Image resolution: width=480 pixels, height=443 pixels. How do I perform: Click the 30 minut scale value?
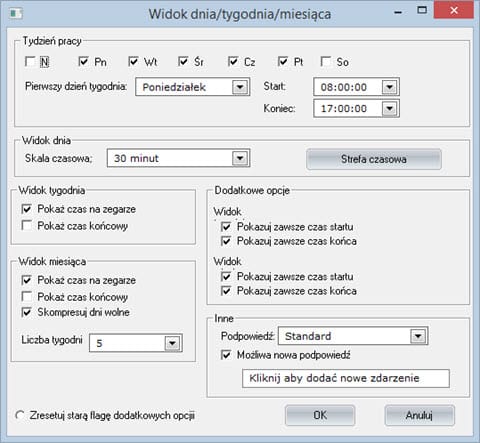(x=136, y=158)
